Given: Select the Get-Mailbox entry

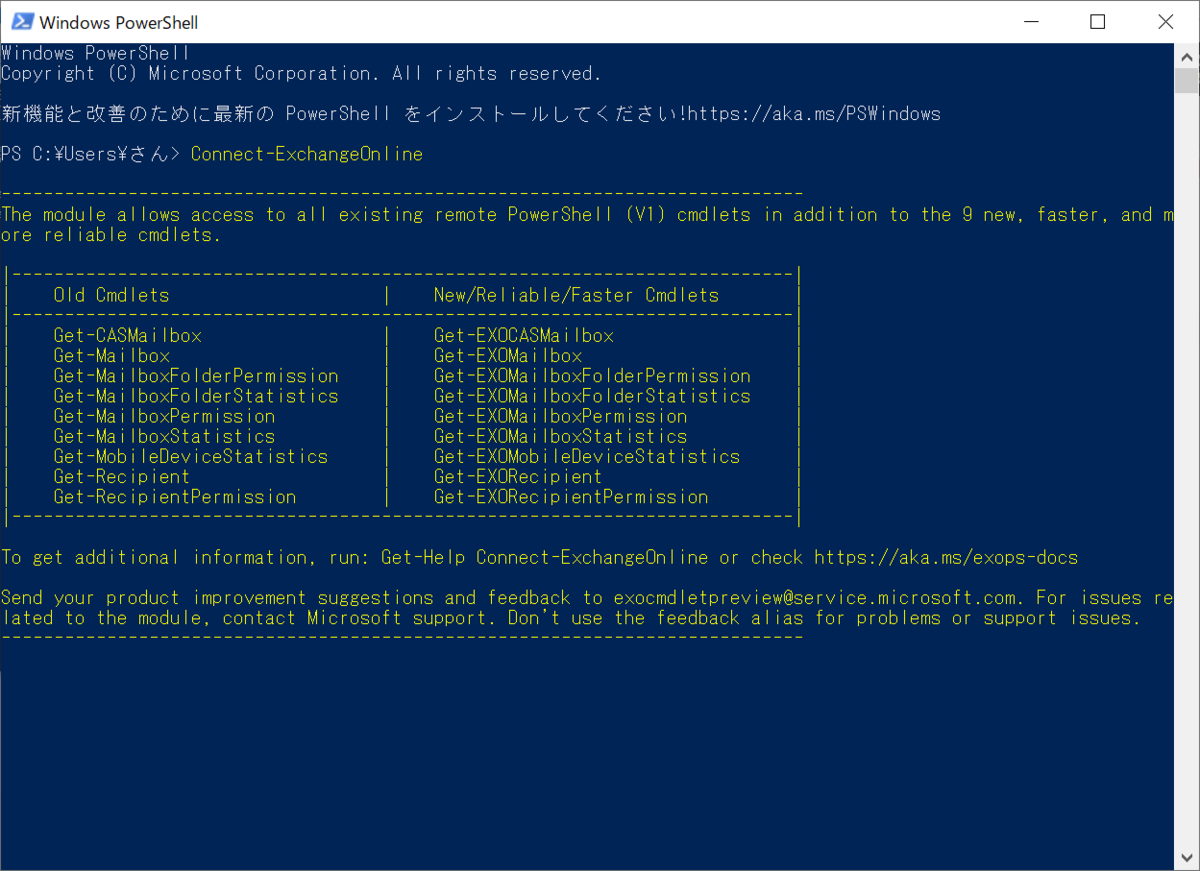Looking at the screenshot, I should 111,356.
